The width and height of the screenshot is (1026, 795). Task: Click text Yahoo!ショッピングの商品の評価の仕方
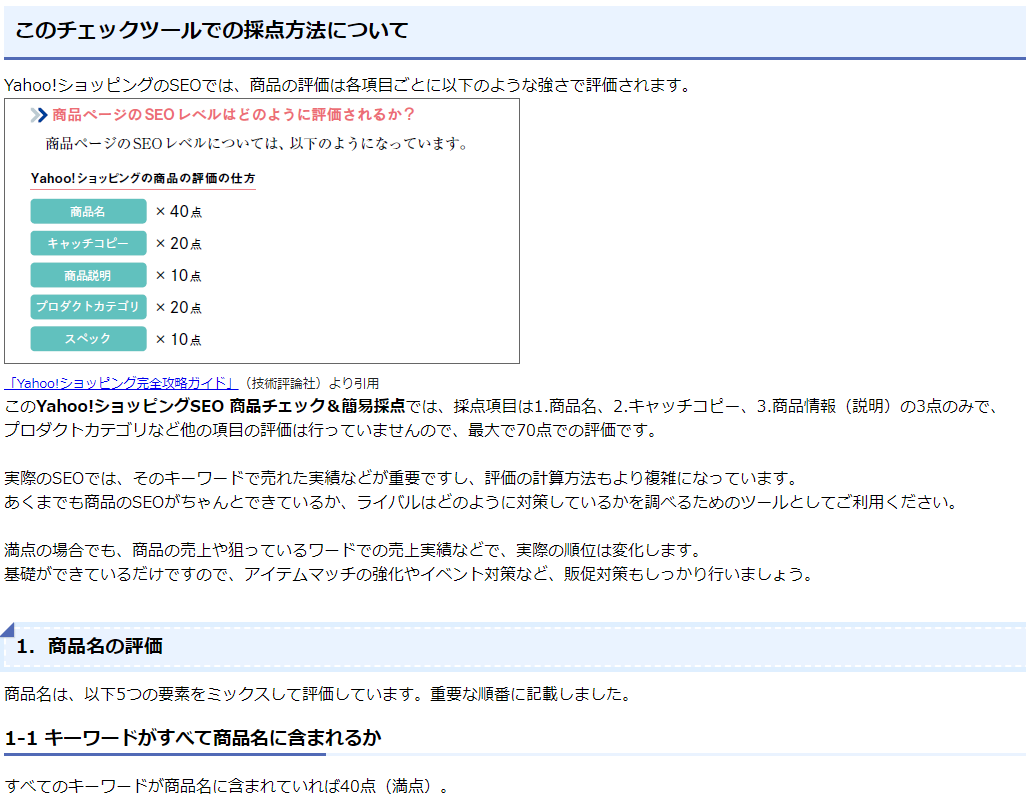143,178
